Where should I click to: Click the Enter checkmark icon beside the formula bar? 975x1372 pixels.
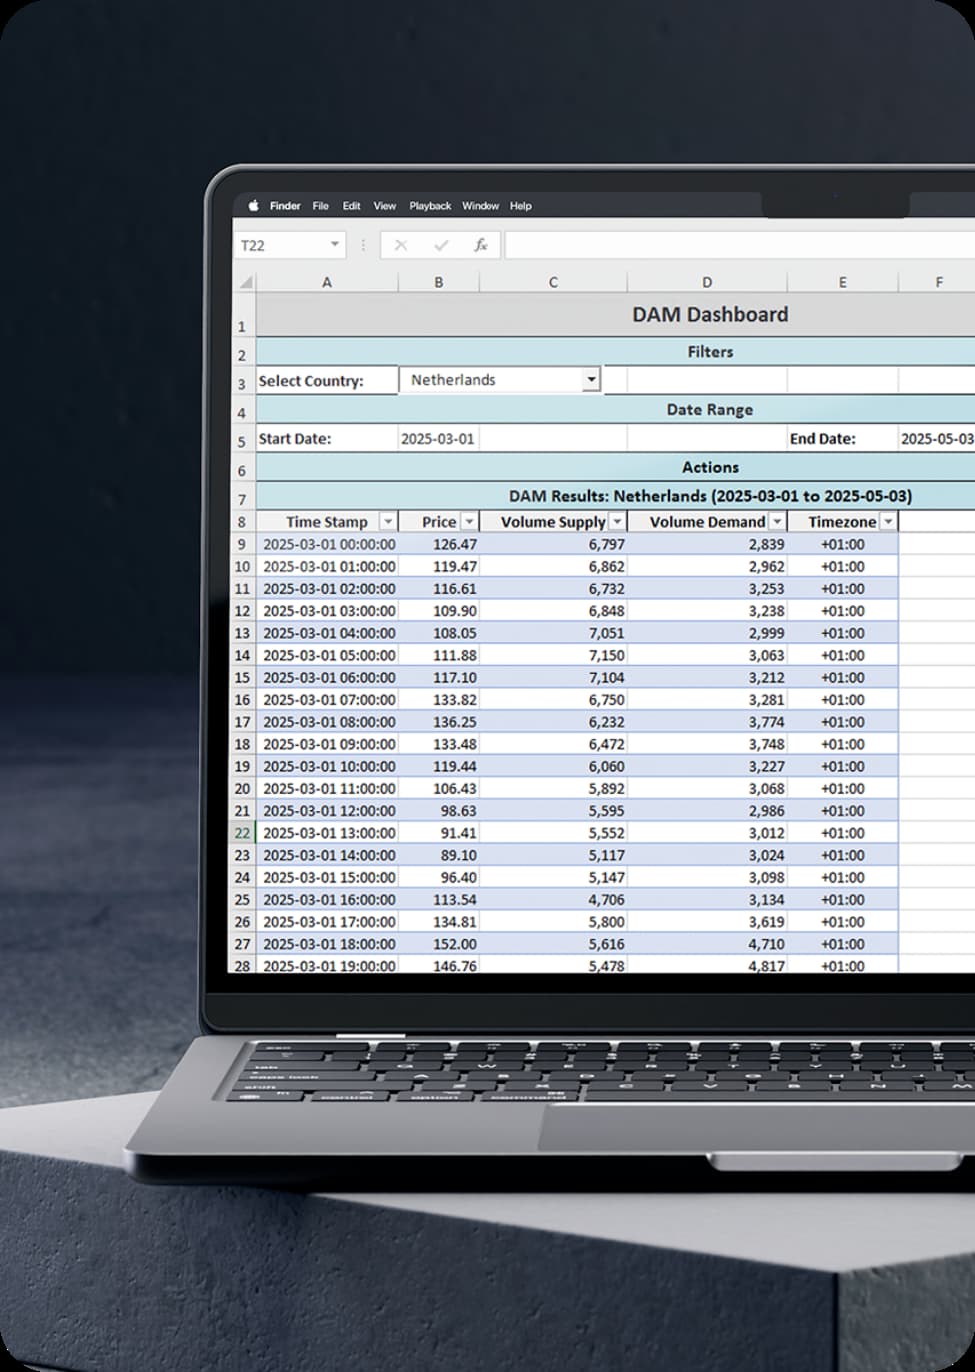pyautogui.click(x=441, y=245)
